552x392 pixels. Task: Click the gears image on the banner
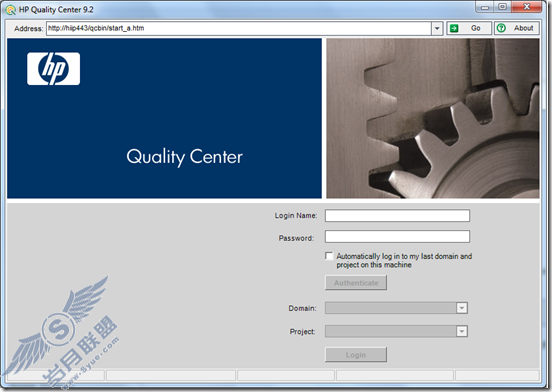coord(433,118)
